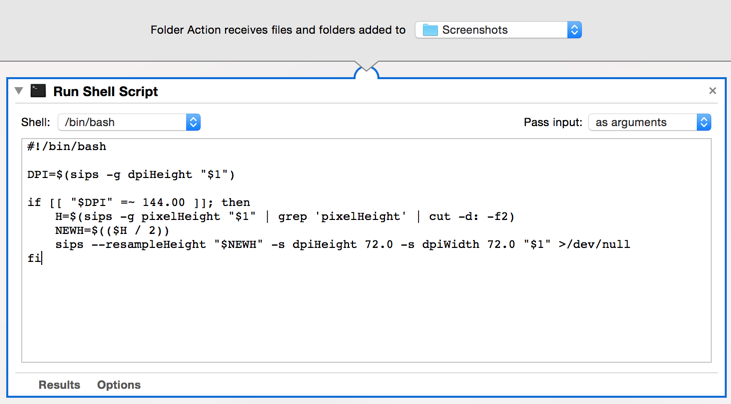Click the Run Shell Script title
This screenshot has height=404, width=731.
click(105, 91)
